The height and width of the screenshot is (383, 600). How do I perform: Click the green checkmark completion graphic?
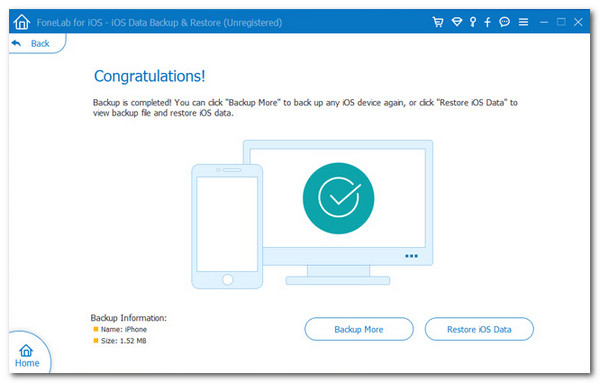[338, 198]
